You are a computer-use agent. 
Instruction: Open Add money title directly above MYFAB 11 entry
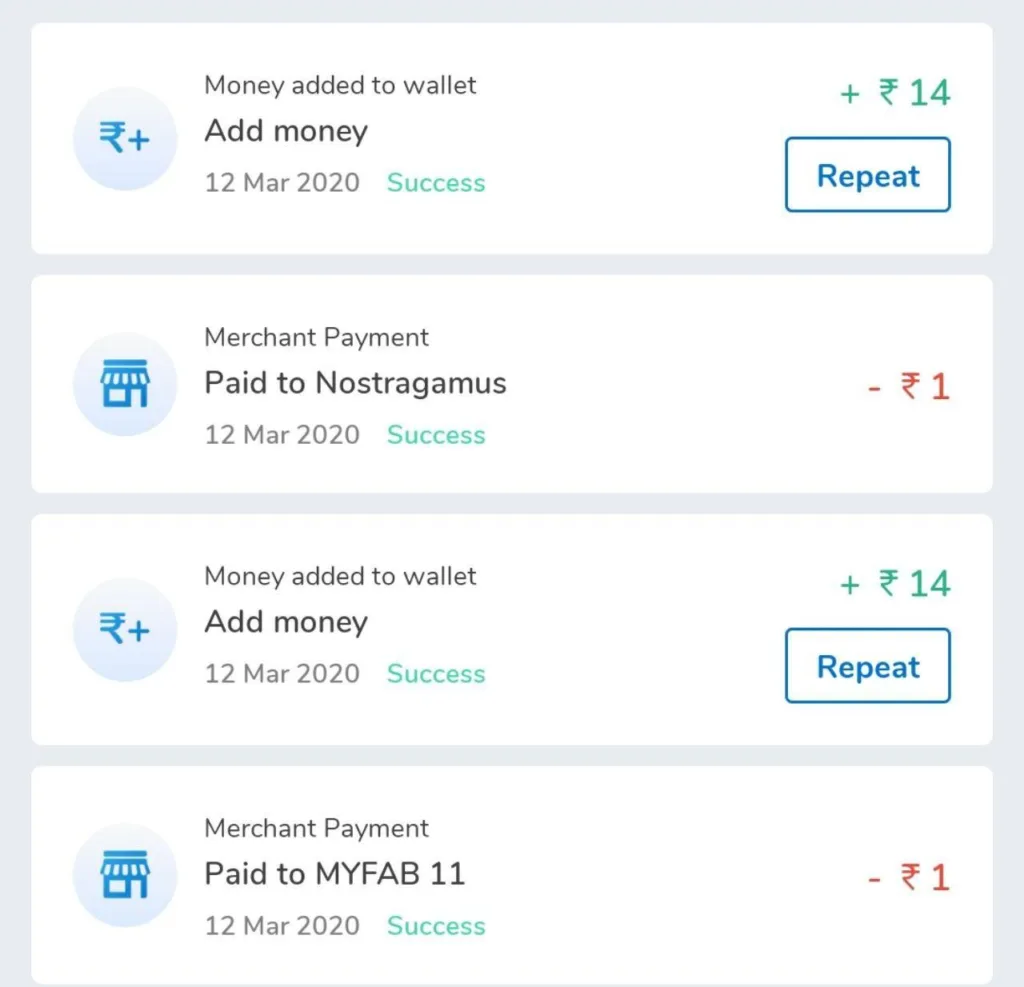[x=286, y=622]
